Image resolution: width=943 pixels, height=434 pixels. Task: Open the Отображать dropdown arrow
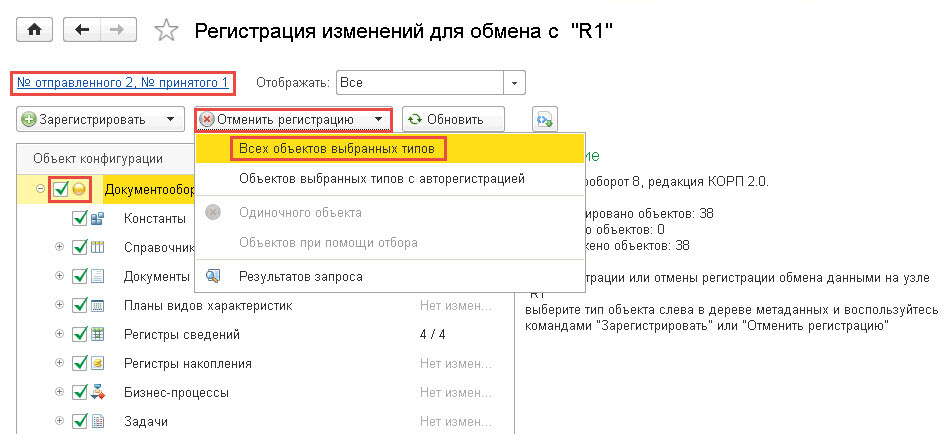(x=514, y=83)
